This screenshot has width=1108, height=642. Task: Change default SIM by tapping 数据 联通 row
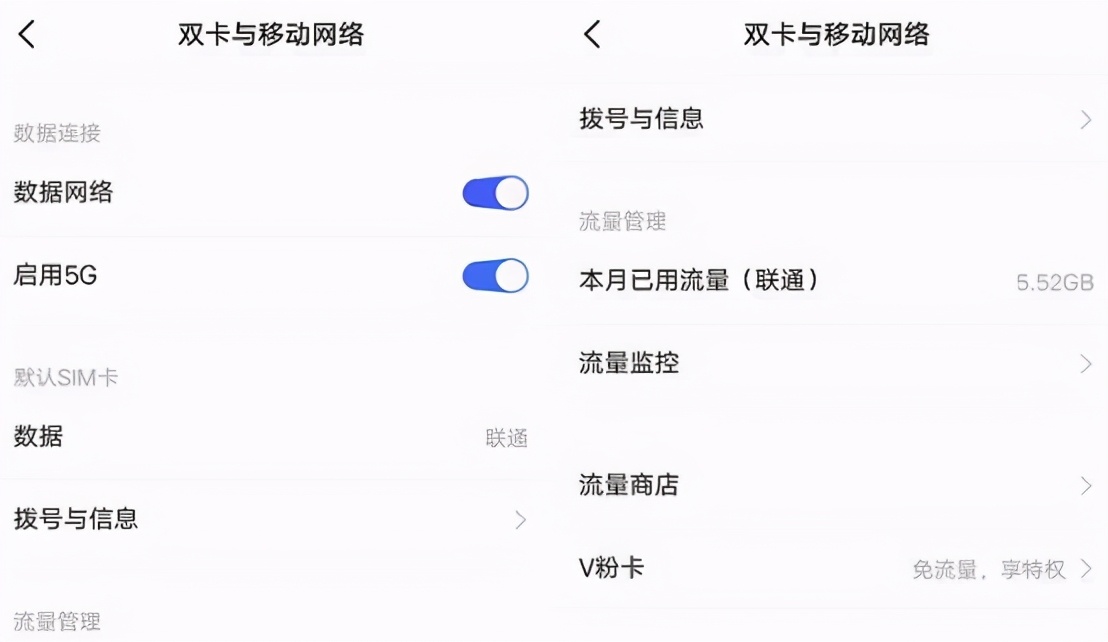pyautogui.click(x=270, y=437)
